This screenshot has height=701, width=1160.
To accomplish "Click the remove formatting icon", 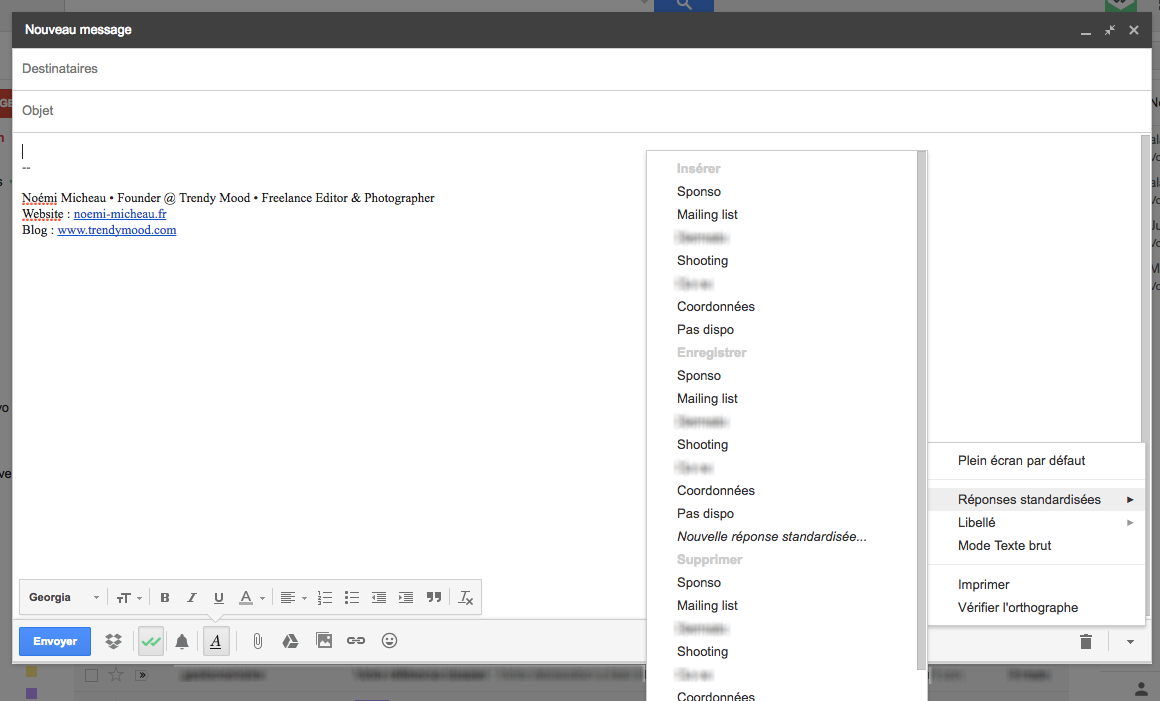I will point(466,598).
